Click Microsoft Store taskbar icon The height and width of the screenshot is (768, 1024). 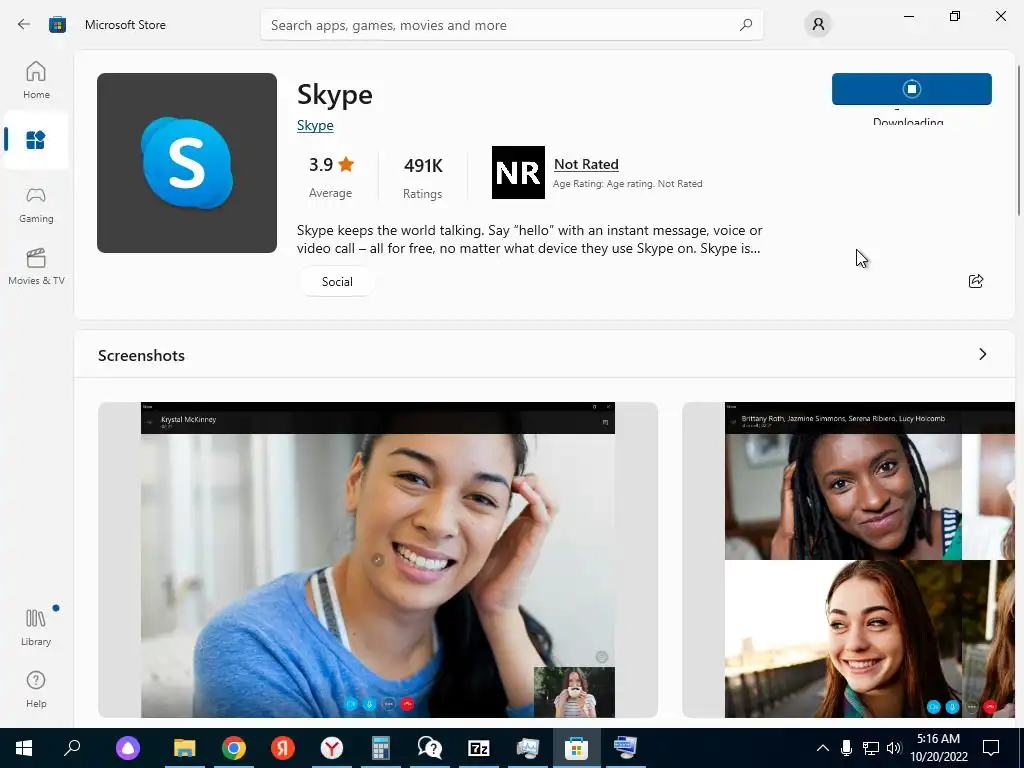point(577,748)
